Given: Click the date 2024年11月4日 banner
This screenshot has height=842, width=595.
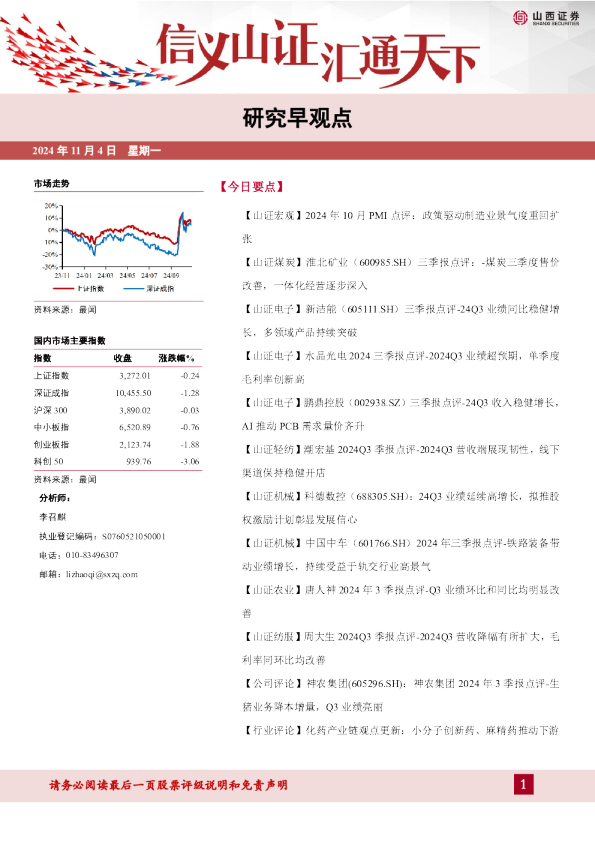Looking at the screenshot, I should point(97,151).
